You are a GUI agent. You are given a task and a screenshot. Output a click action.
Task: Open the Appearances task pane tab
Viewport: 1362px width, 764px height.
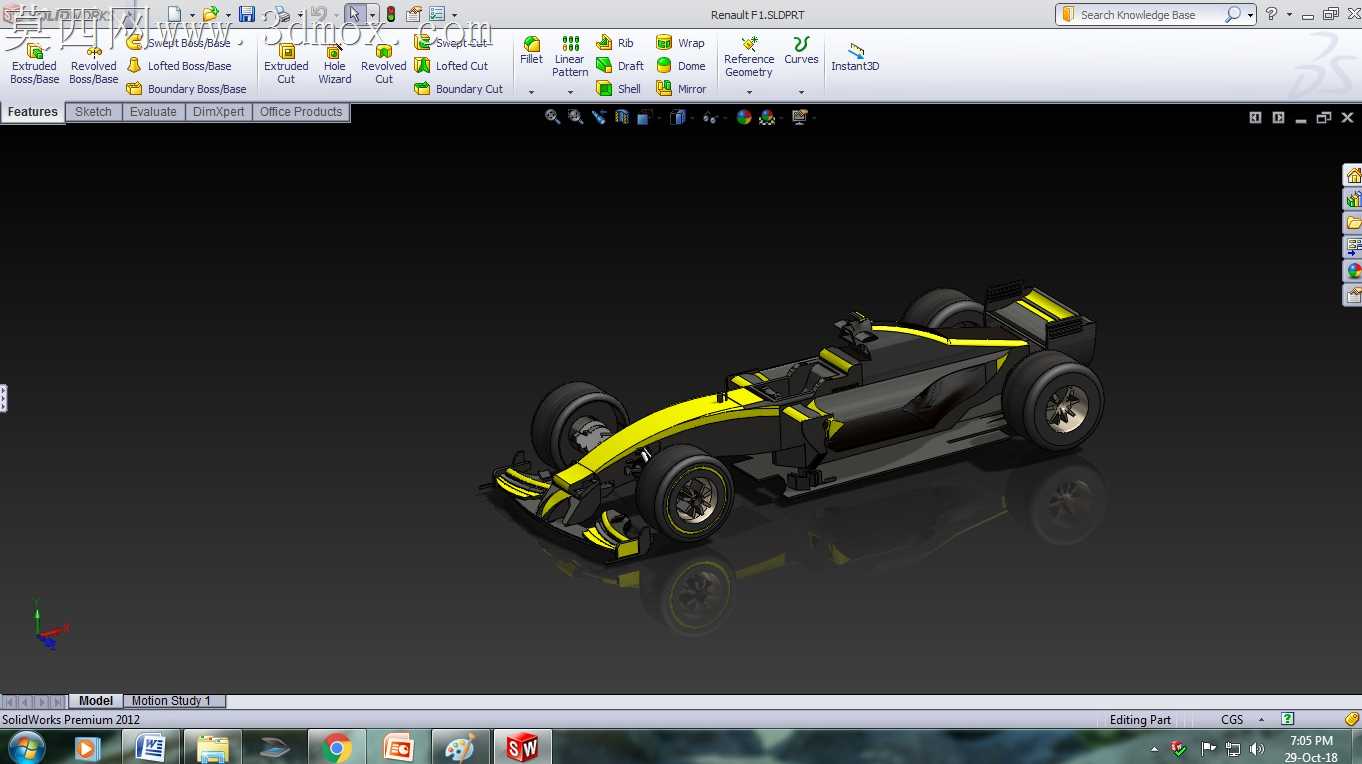[1353, 271]
